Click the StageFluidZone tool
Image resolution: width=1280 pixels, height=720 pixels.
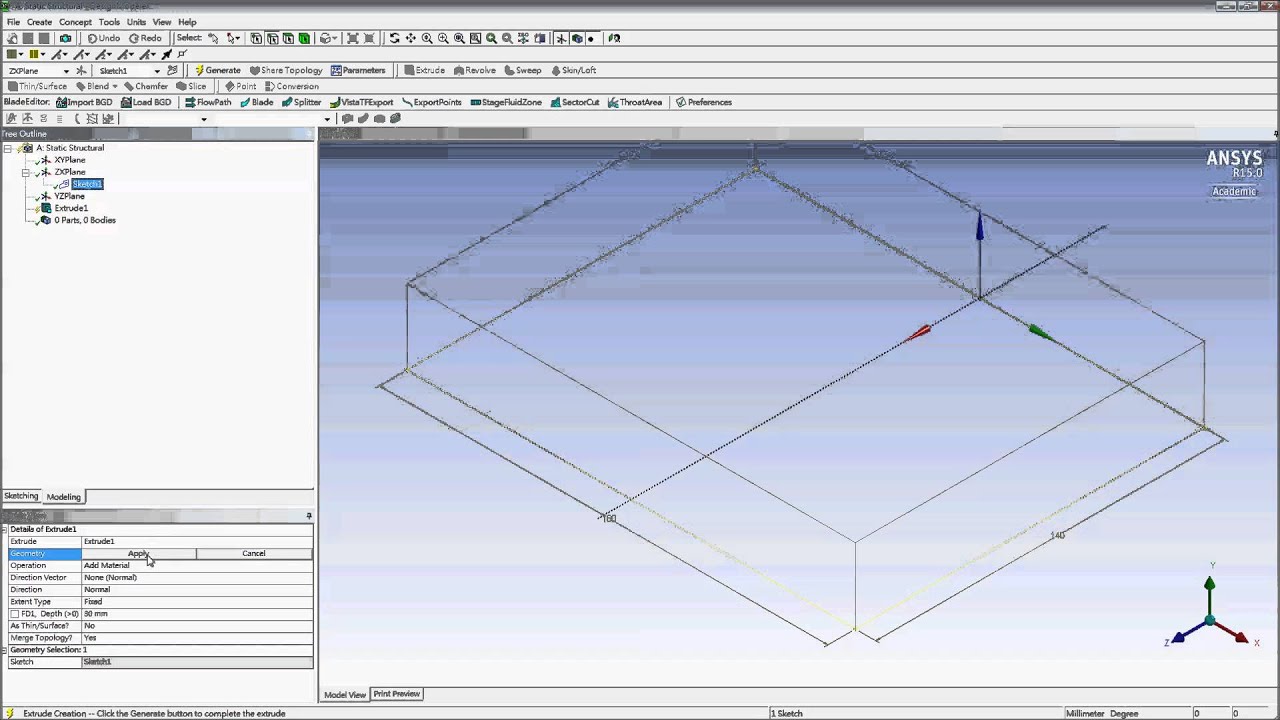click(506, 102)
